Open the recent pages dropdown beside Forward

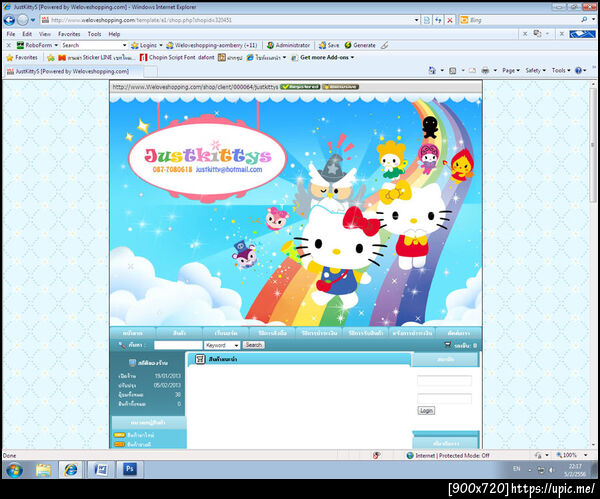coord(33,20)
